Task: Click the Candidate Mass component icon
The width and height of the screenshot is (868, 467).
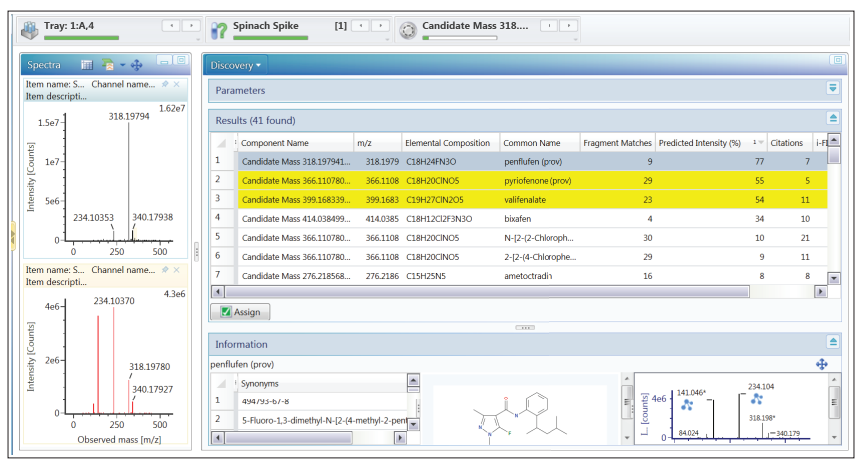Action: click(408, 30)
